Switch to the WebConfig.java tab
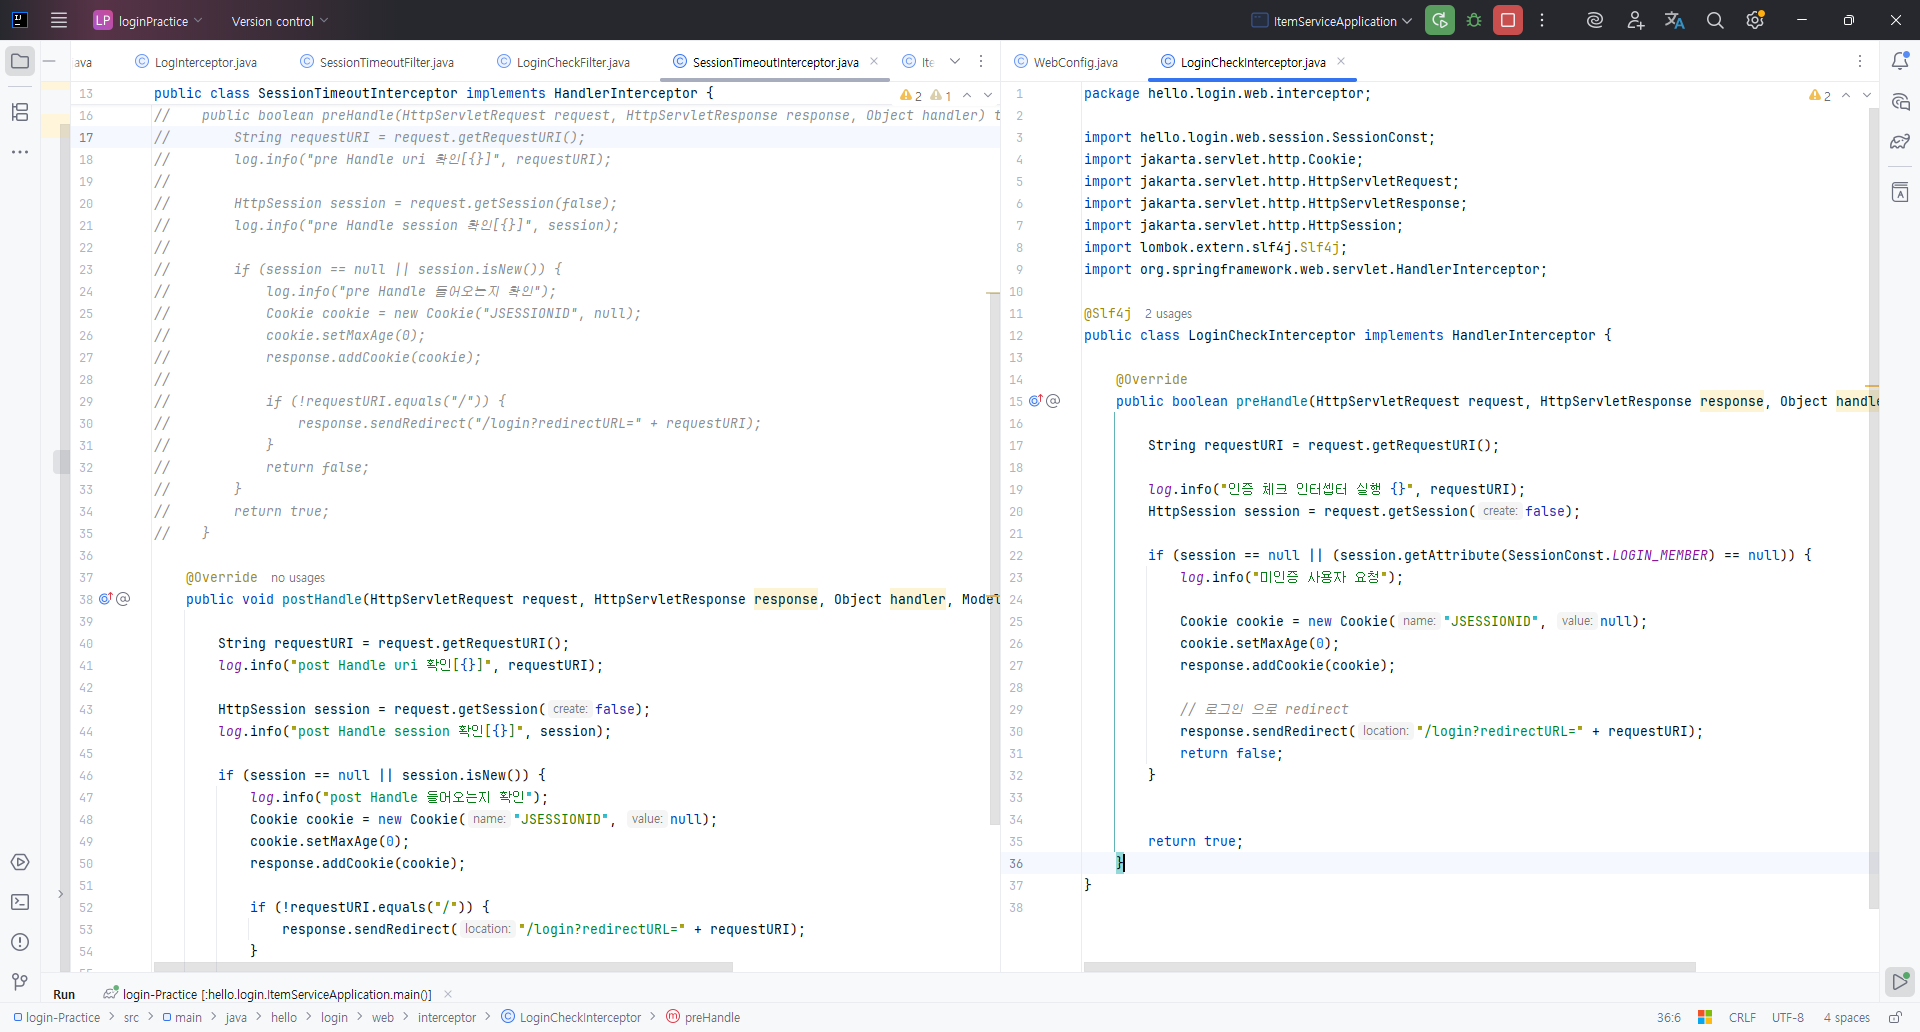Screen dimensions: 1920x1032 coord(1075,62)
